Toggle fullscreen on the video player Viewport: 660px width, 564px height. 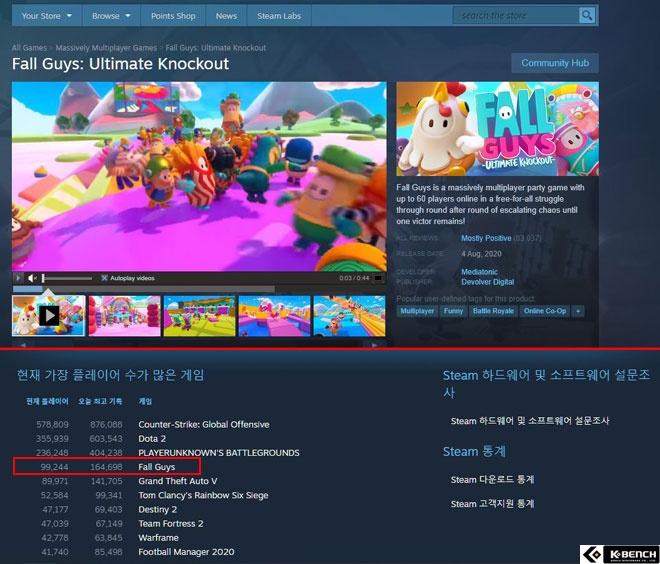coord(378,278)
